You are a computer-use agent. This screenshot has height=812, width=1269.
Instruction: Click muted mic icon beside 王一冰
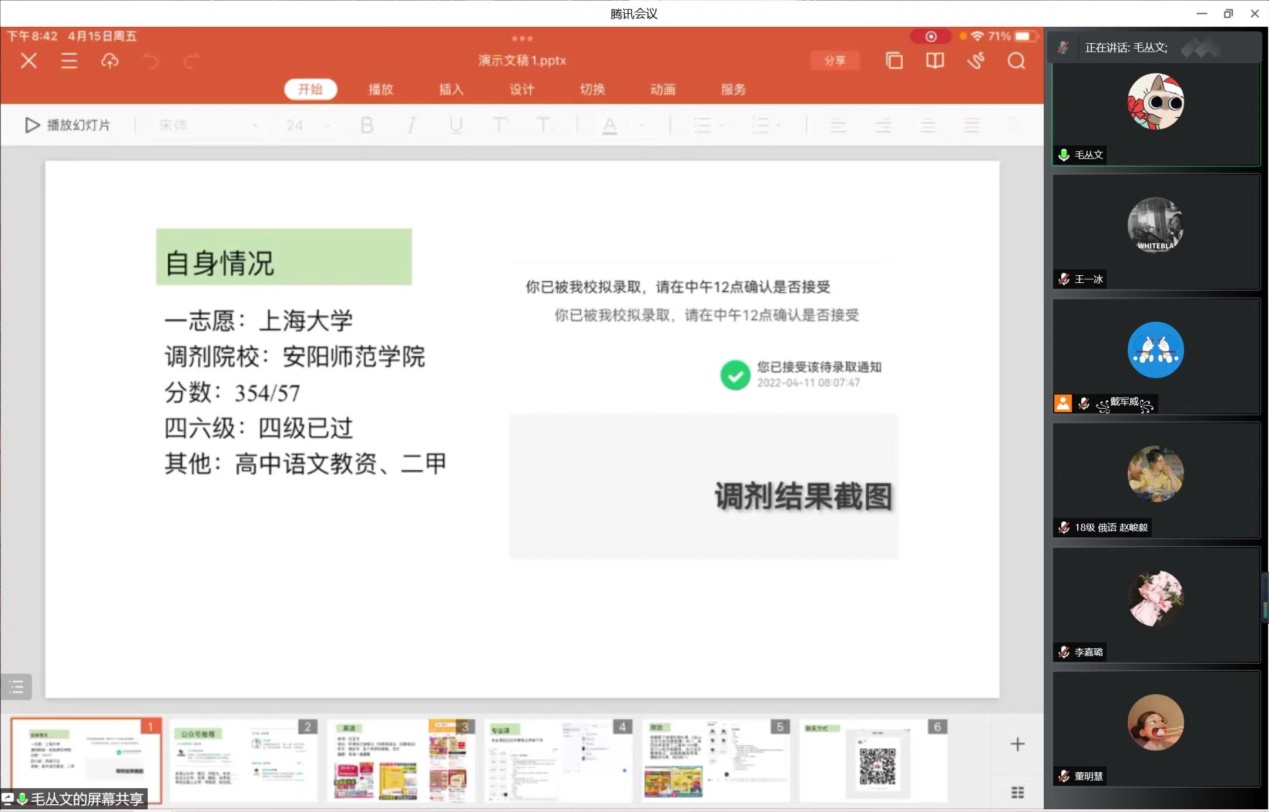pyautogui.click(x=1064, y=279)
